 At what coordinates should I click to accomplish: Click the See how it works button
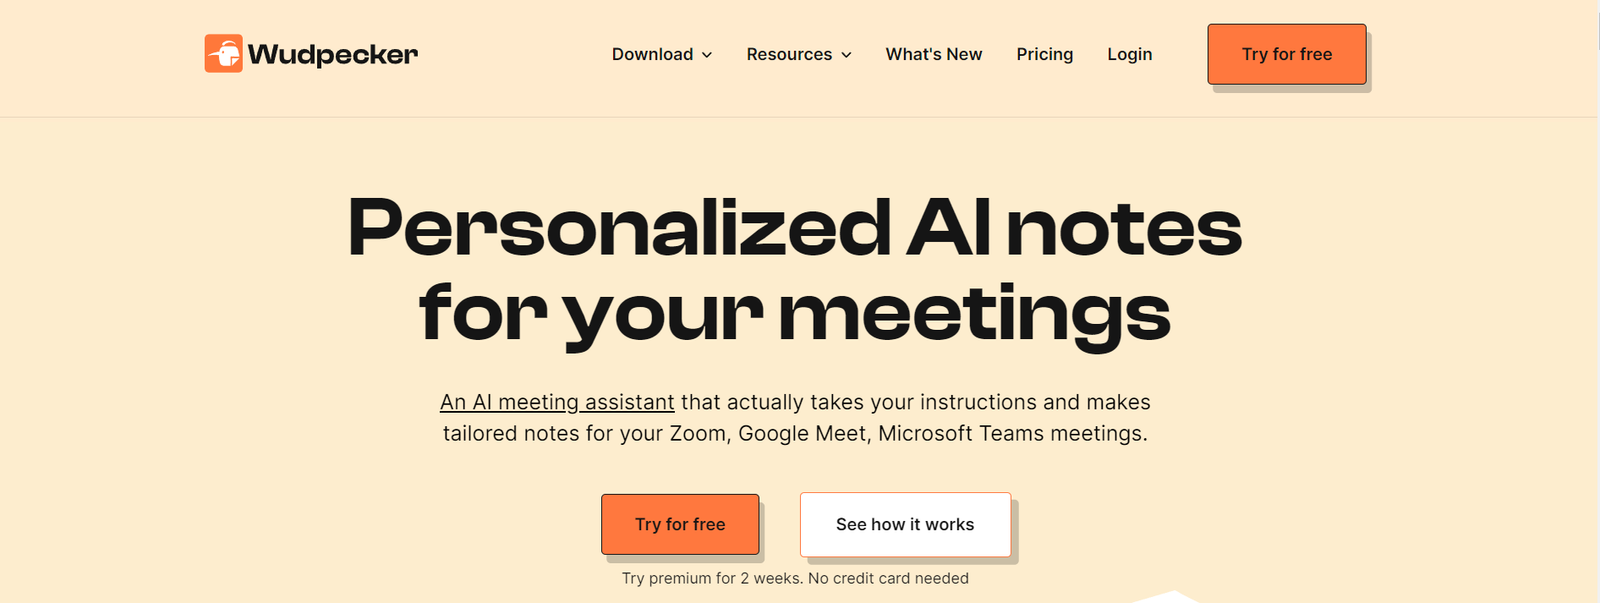[905, 524]
